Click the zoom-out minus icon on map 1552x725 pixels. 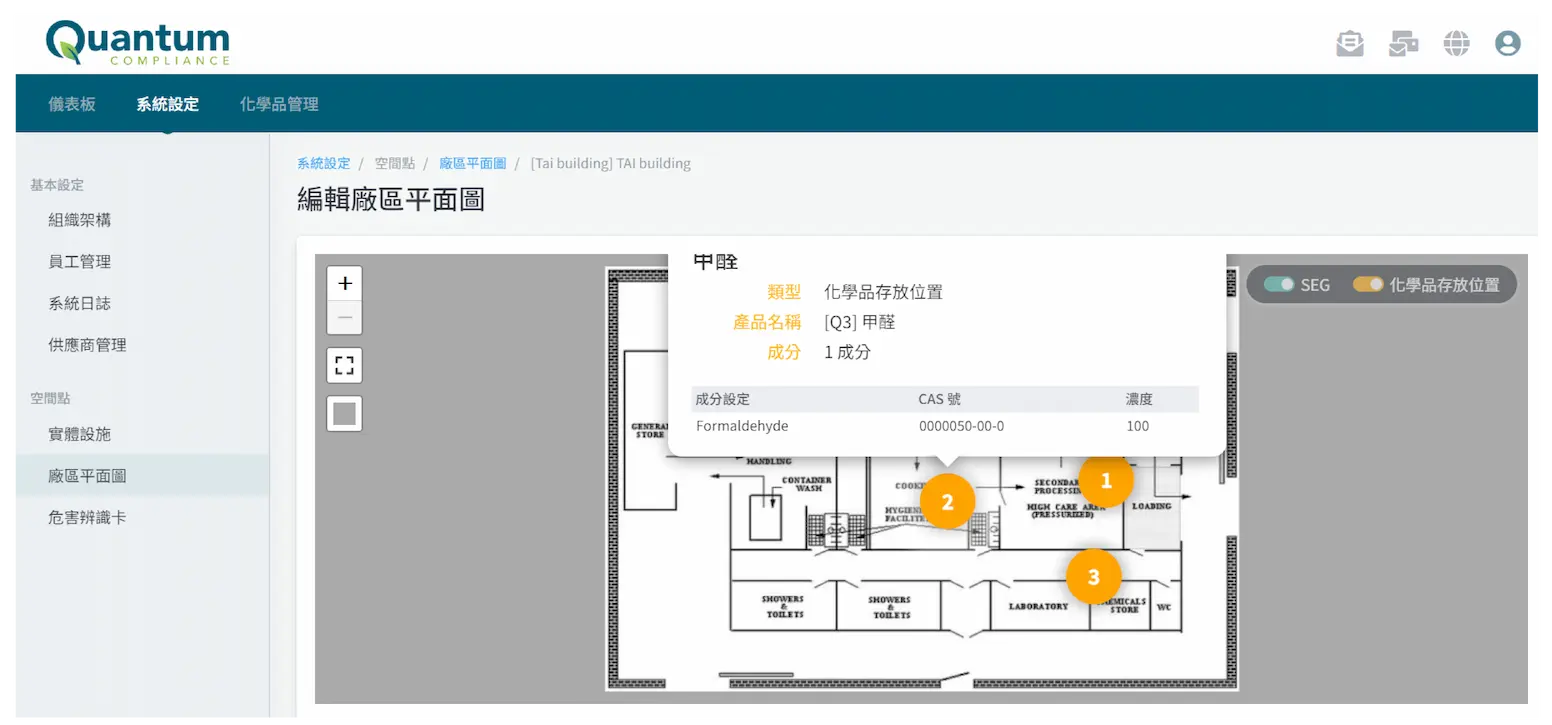pos(344,317)
